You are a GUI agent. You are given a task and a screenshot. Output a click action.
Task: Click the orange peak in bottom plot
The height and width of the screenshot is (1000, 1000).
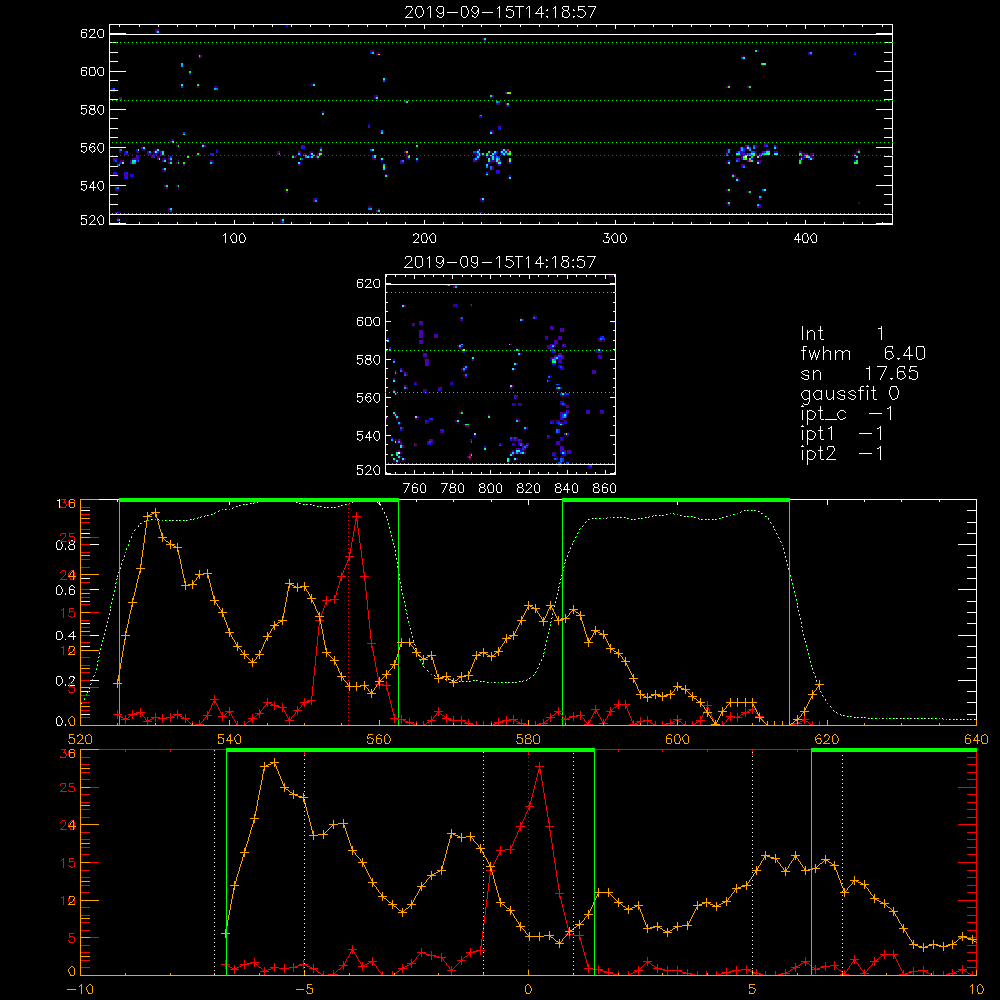click(x=274, y=763)
